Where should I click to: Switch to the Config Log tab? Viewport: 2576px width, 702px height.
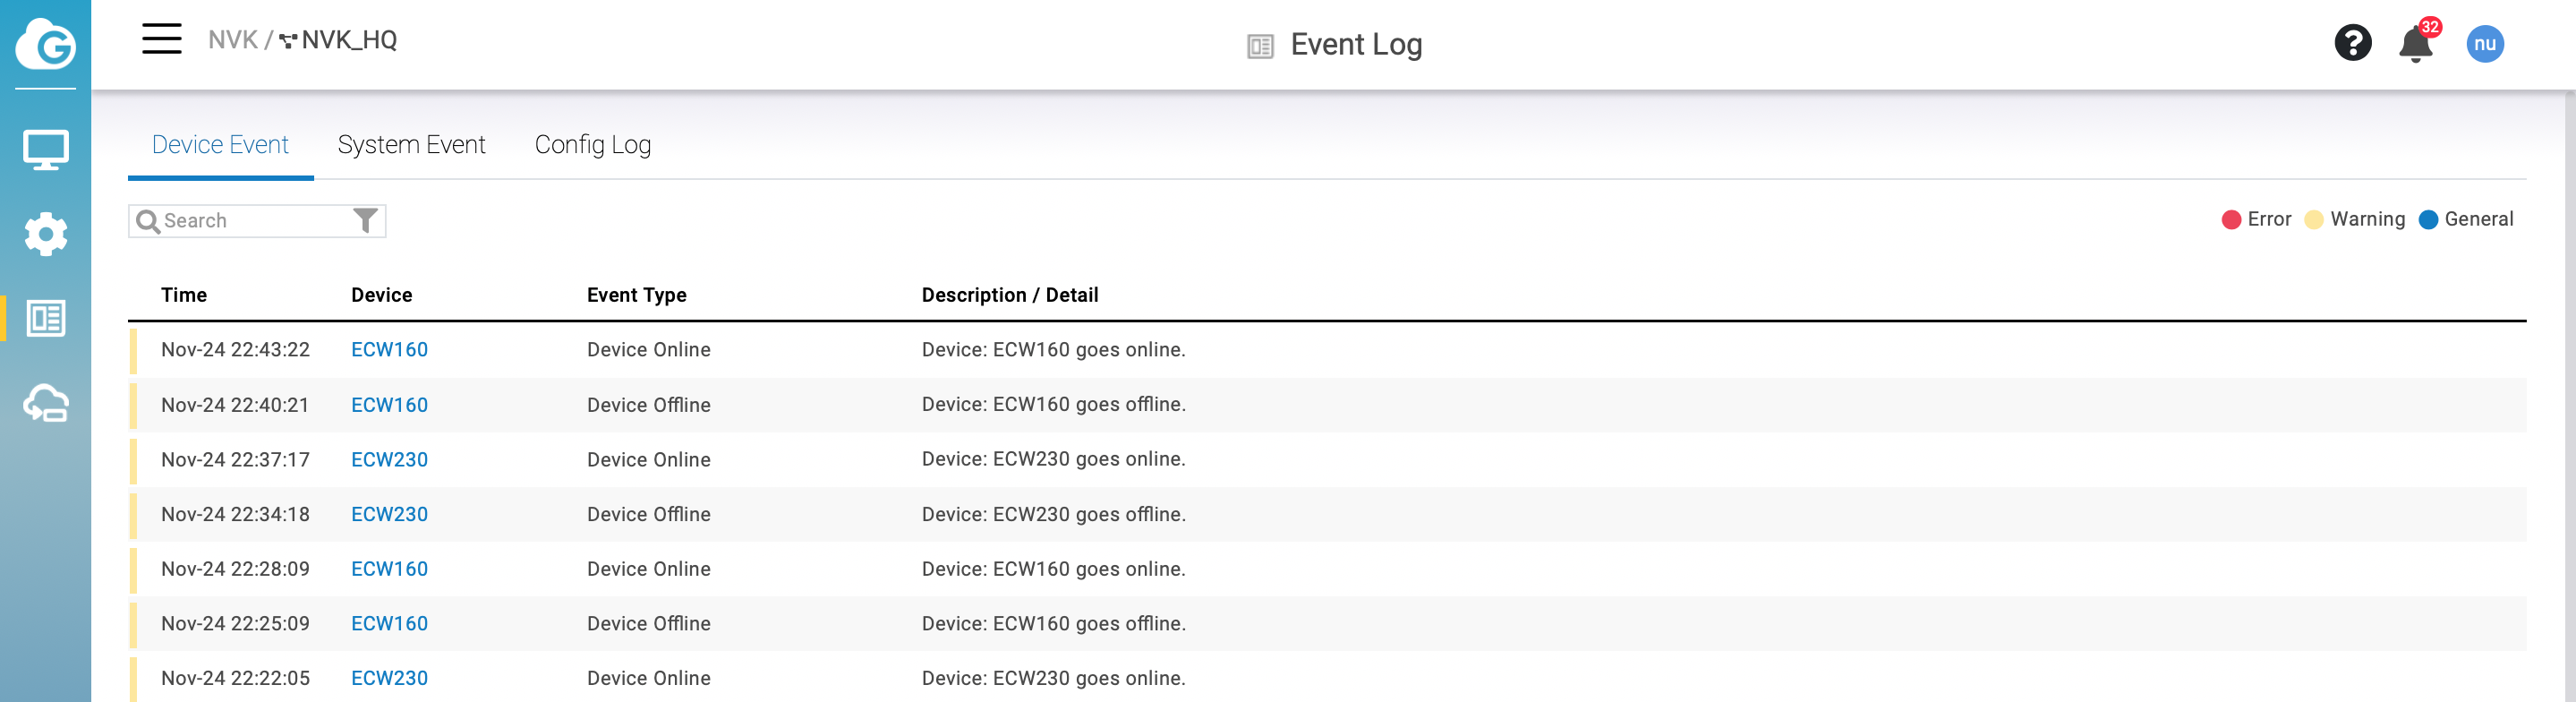pos(593,145)
